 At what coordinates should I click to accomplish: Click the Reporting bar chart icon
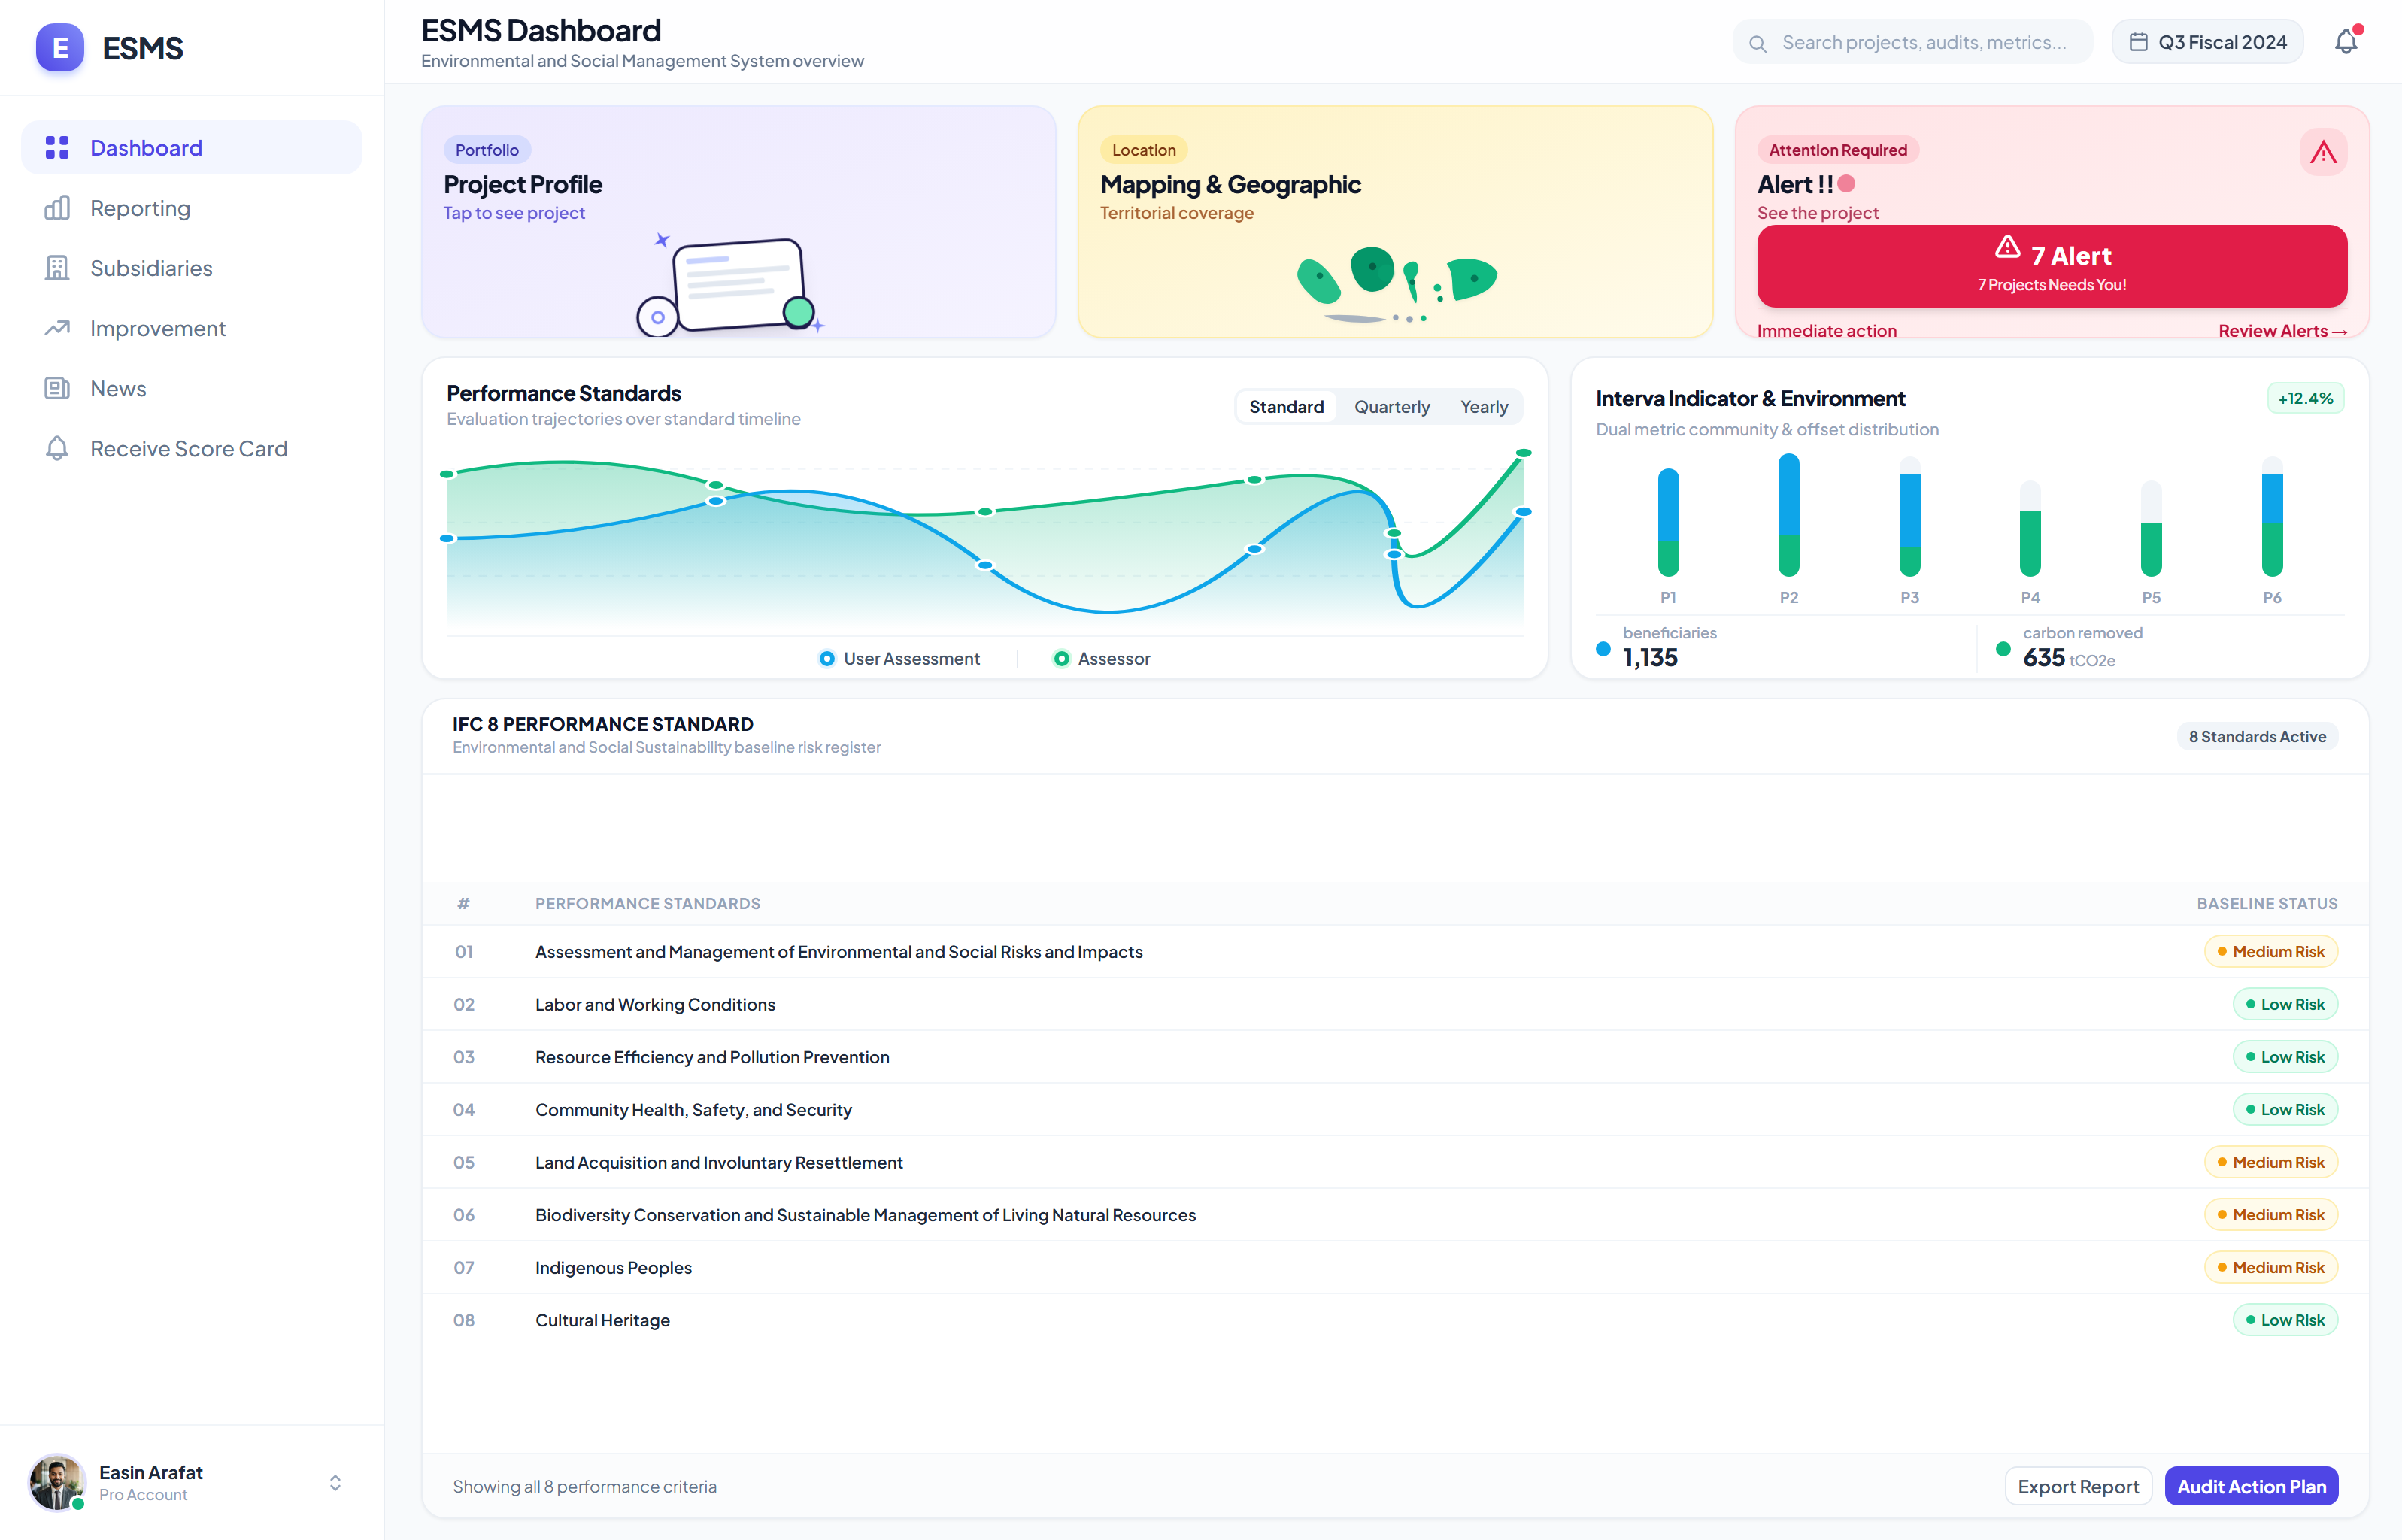(x=57, y=208)
